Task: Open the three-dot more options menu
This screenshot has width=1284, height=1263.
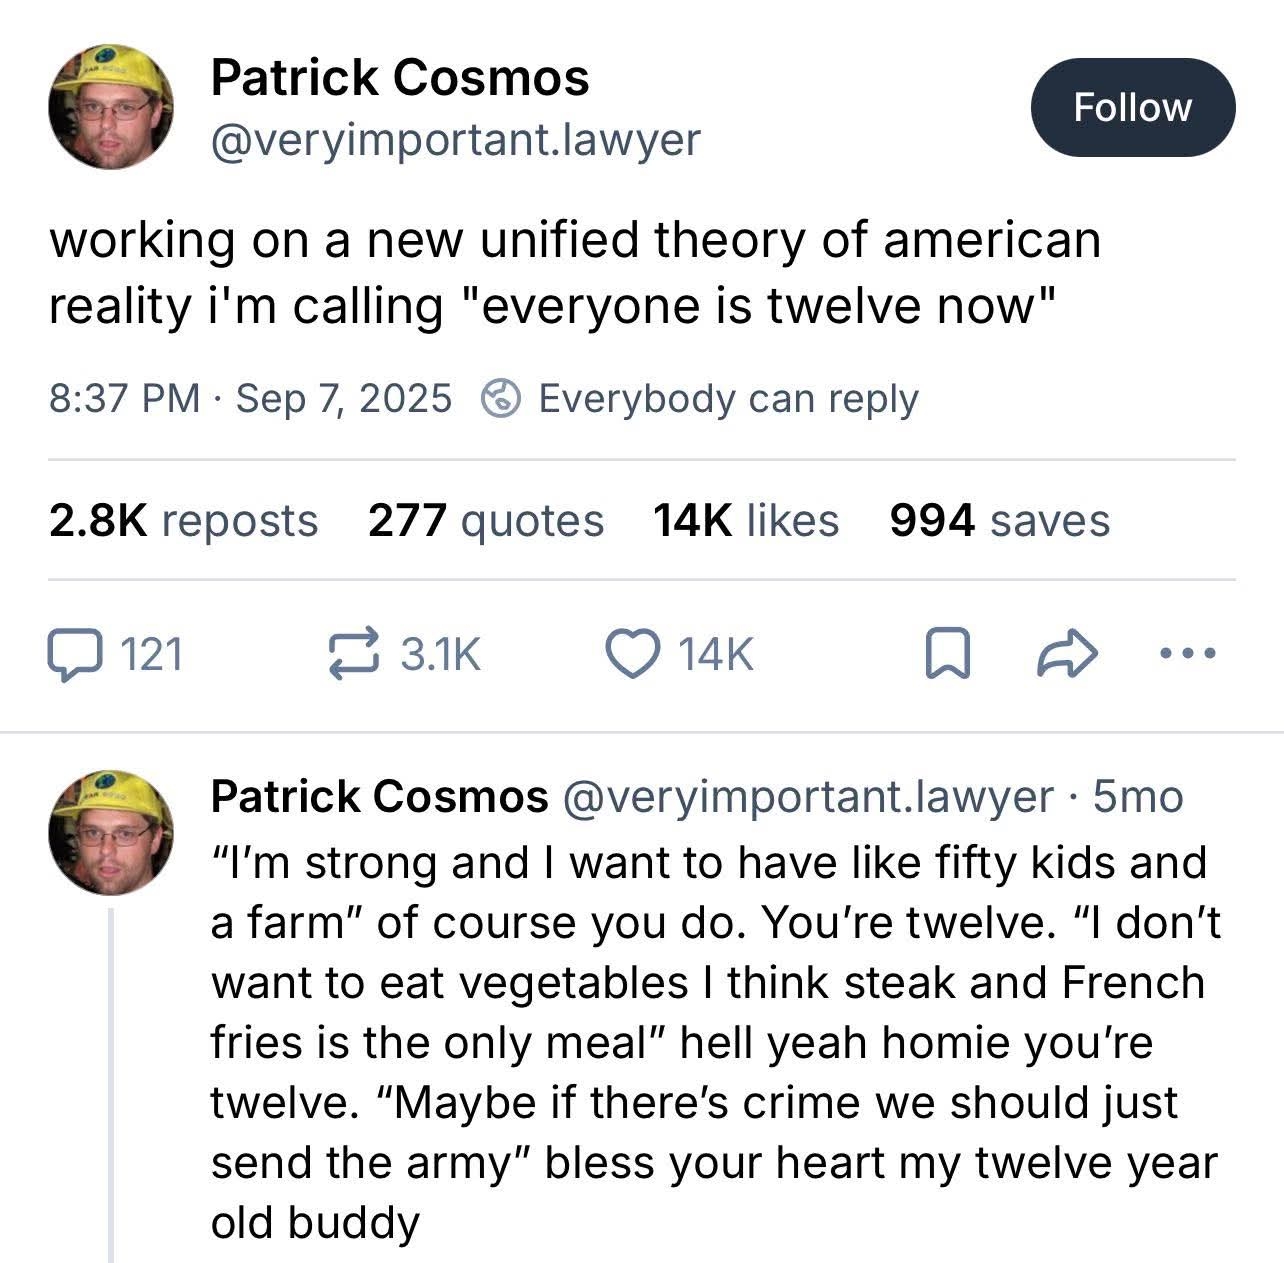Action: click(1187, 655)
